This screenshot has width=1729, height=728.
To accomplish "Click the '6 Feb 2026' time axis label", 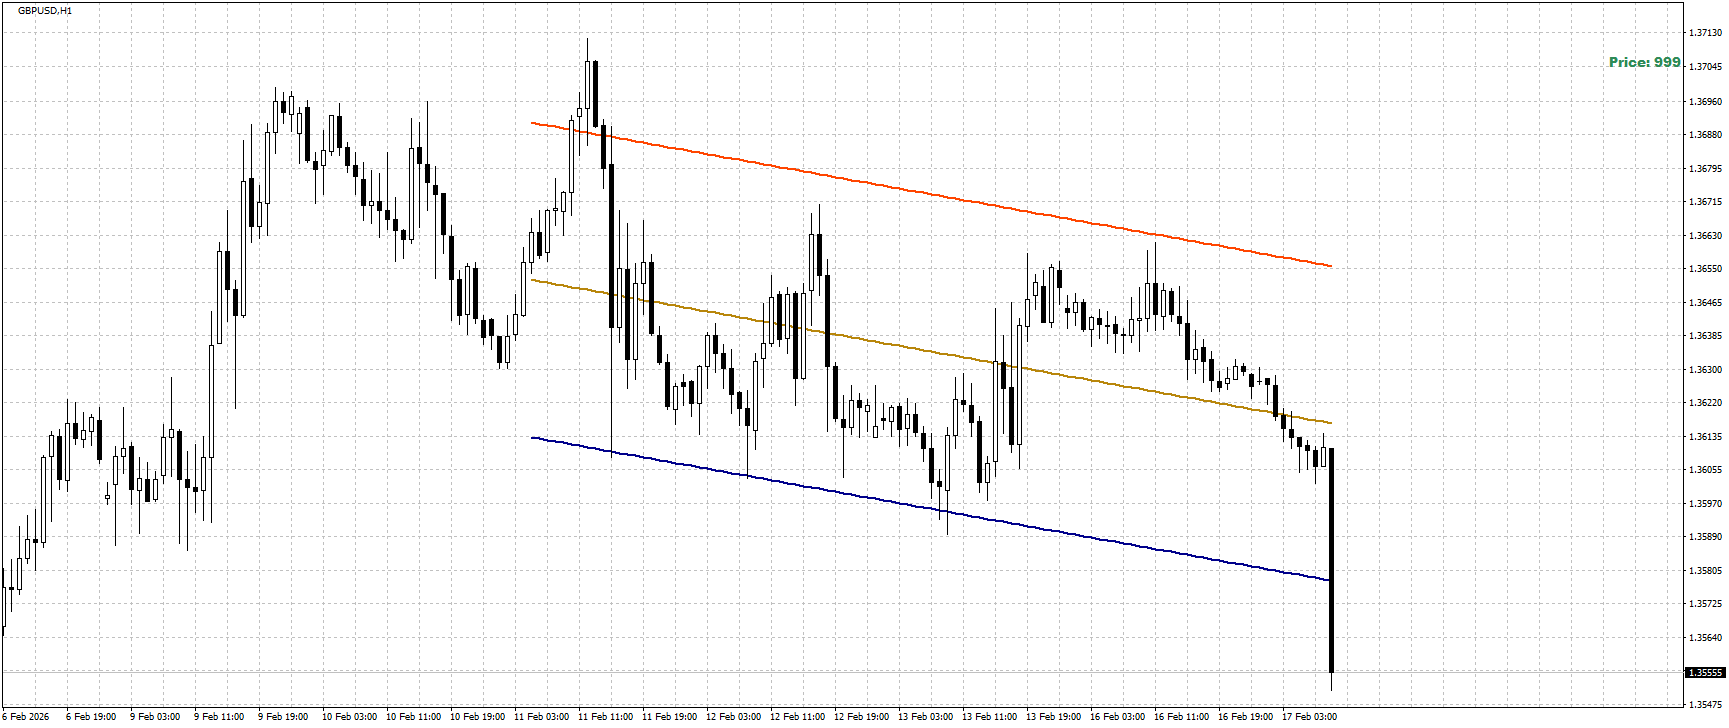I will [26, 717].
